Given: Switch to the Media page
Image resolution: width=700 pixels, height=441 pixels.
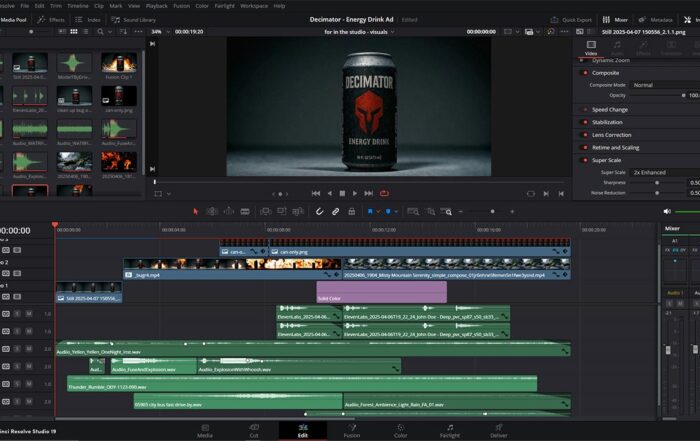Looking at the screenshot, I should coord(205,431).
